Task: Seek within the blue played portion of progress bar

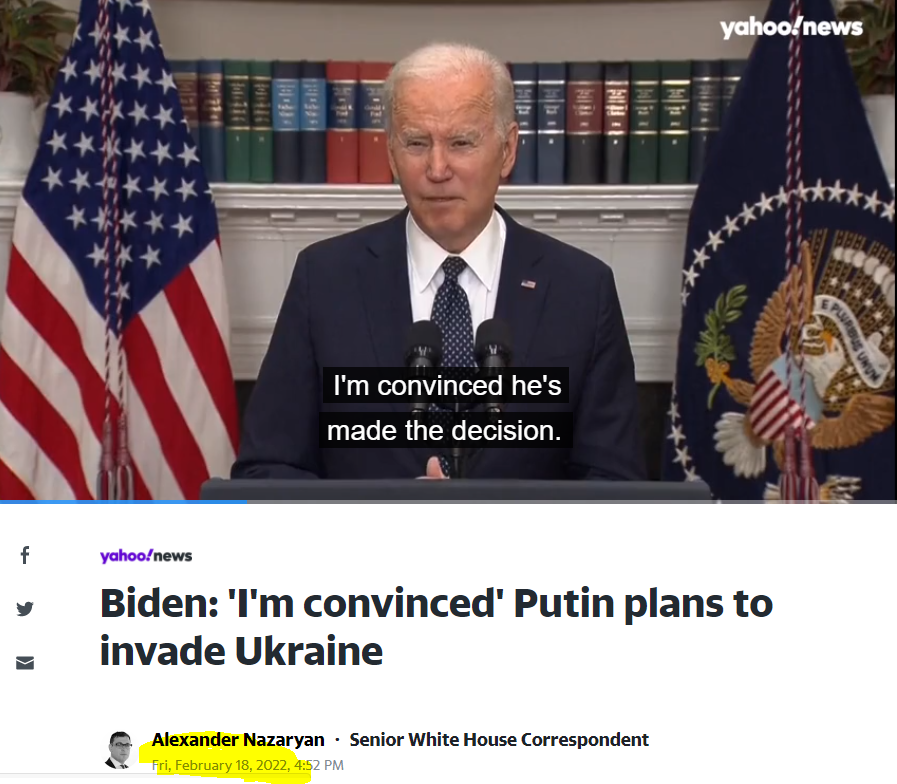Action: tap(123, 502)
